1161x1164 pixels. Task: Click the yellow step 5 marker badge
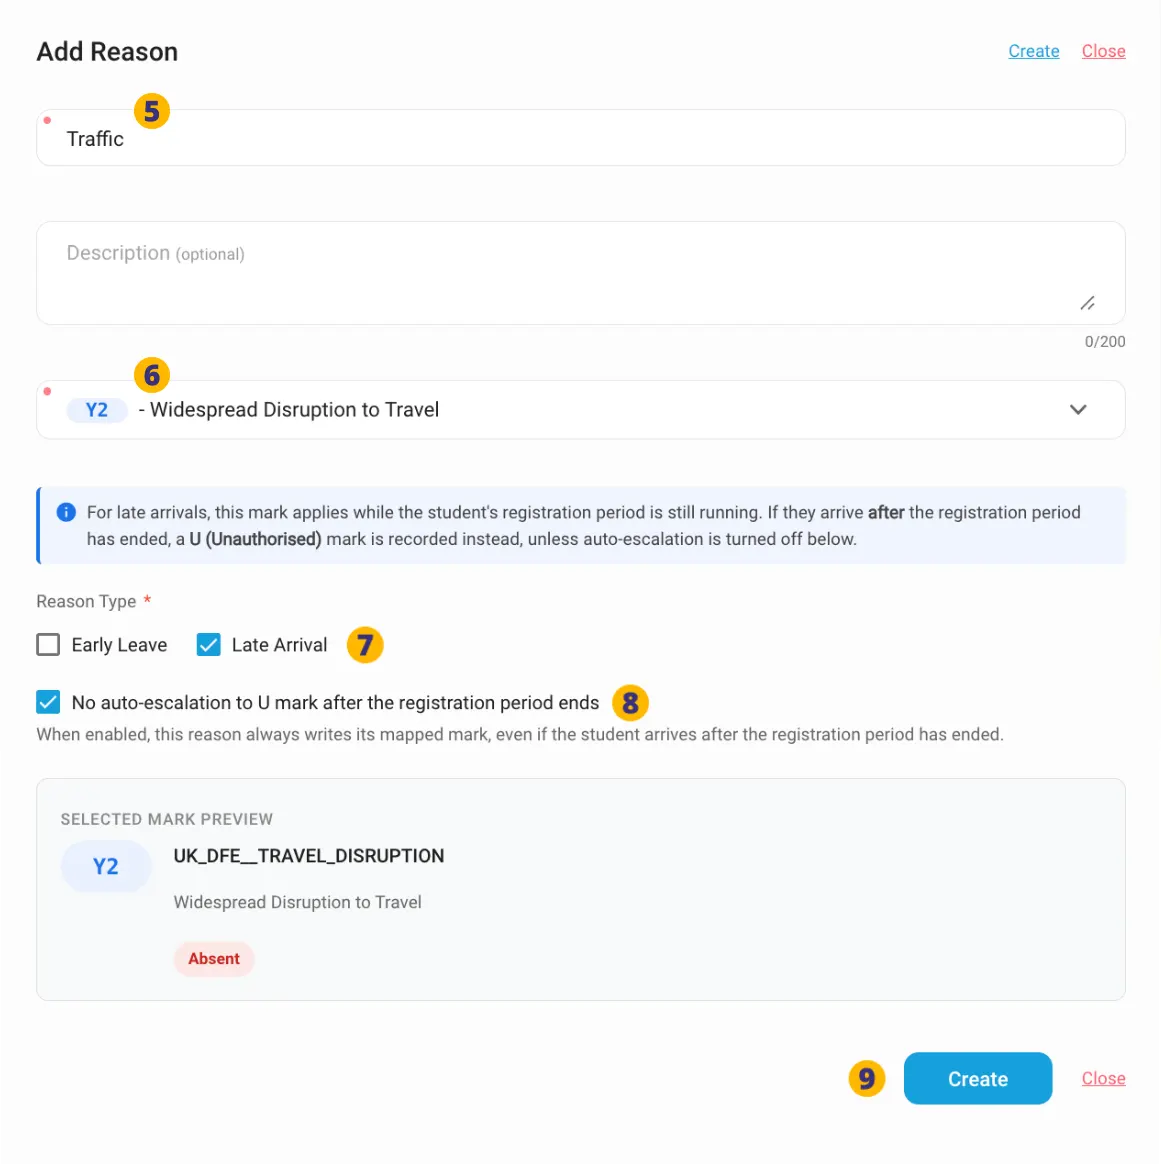click(152, 111)
